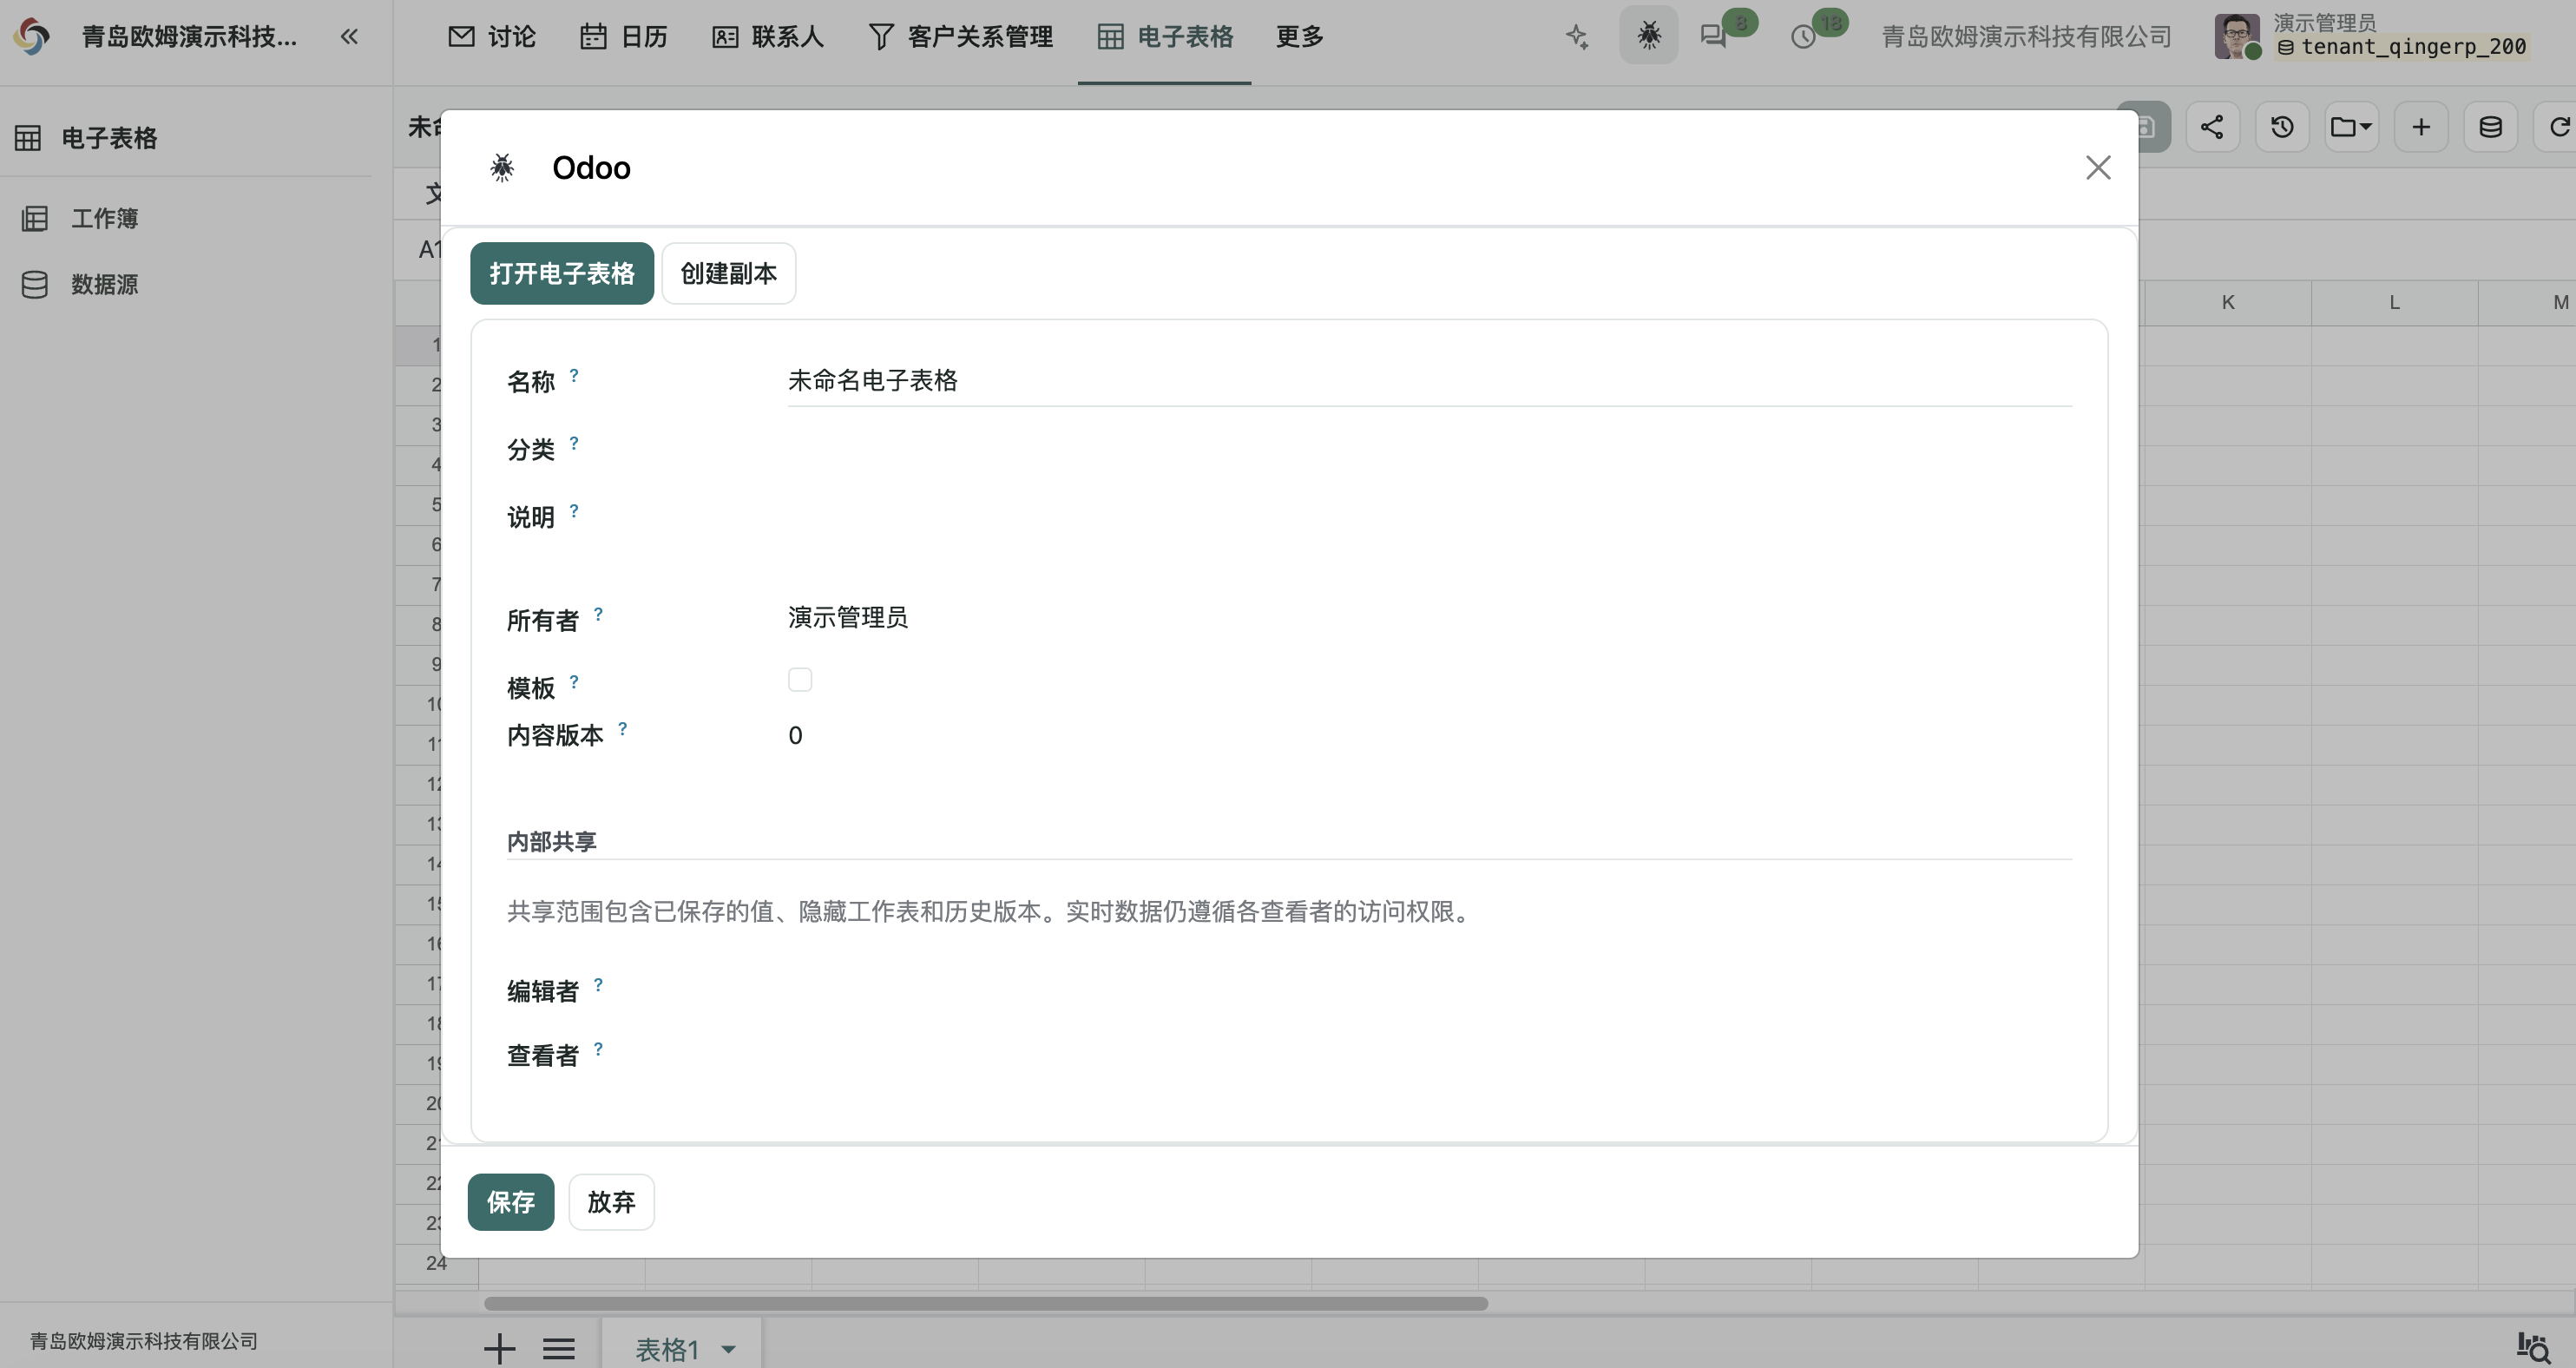Open the 更多 menu

point(1299,37)
